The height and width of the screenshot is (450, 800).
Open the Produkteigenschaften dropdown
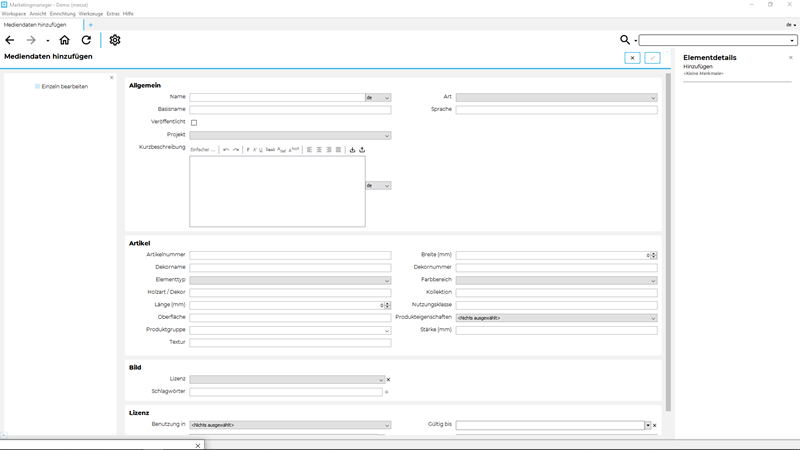(x=557, y=318)
